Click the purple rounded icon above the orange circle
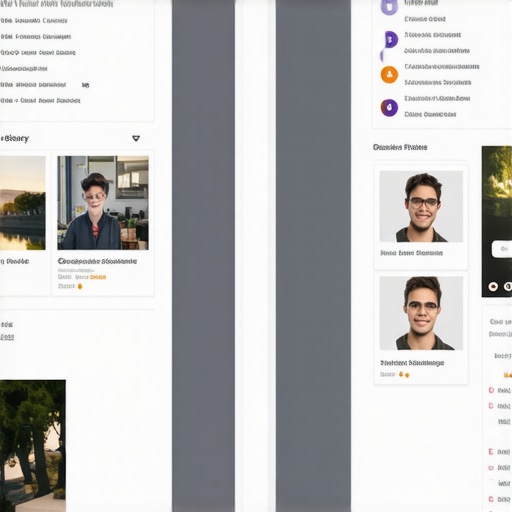Viewport: 512px width, 512px height. (390, 40)
